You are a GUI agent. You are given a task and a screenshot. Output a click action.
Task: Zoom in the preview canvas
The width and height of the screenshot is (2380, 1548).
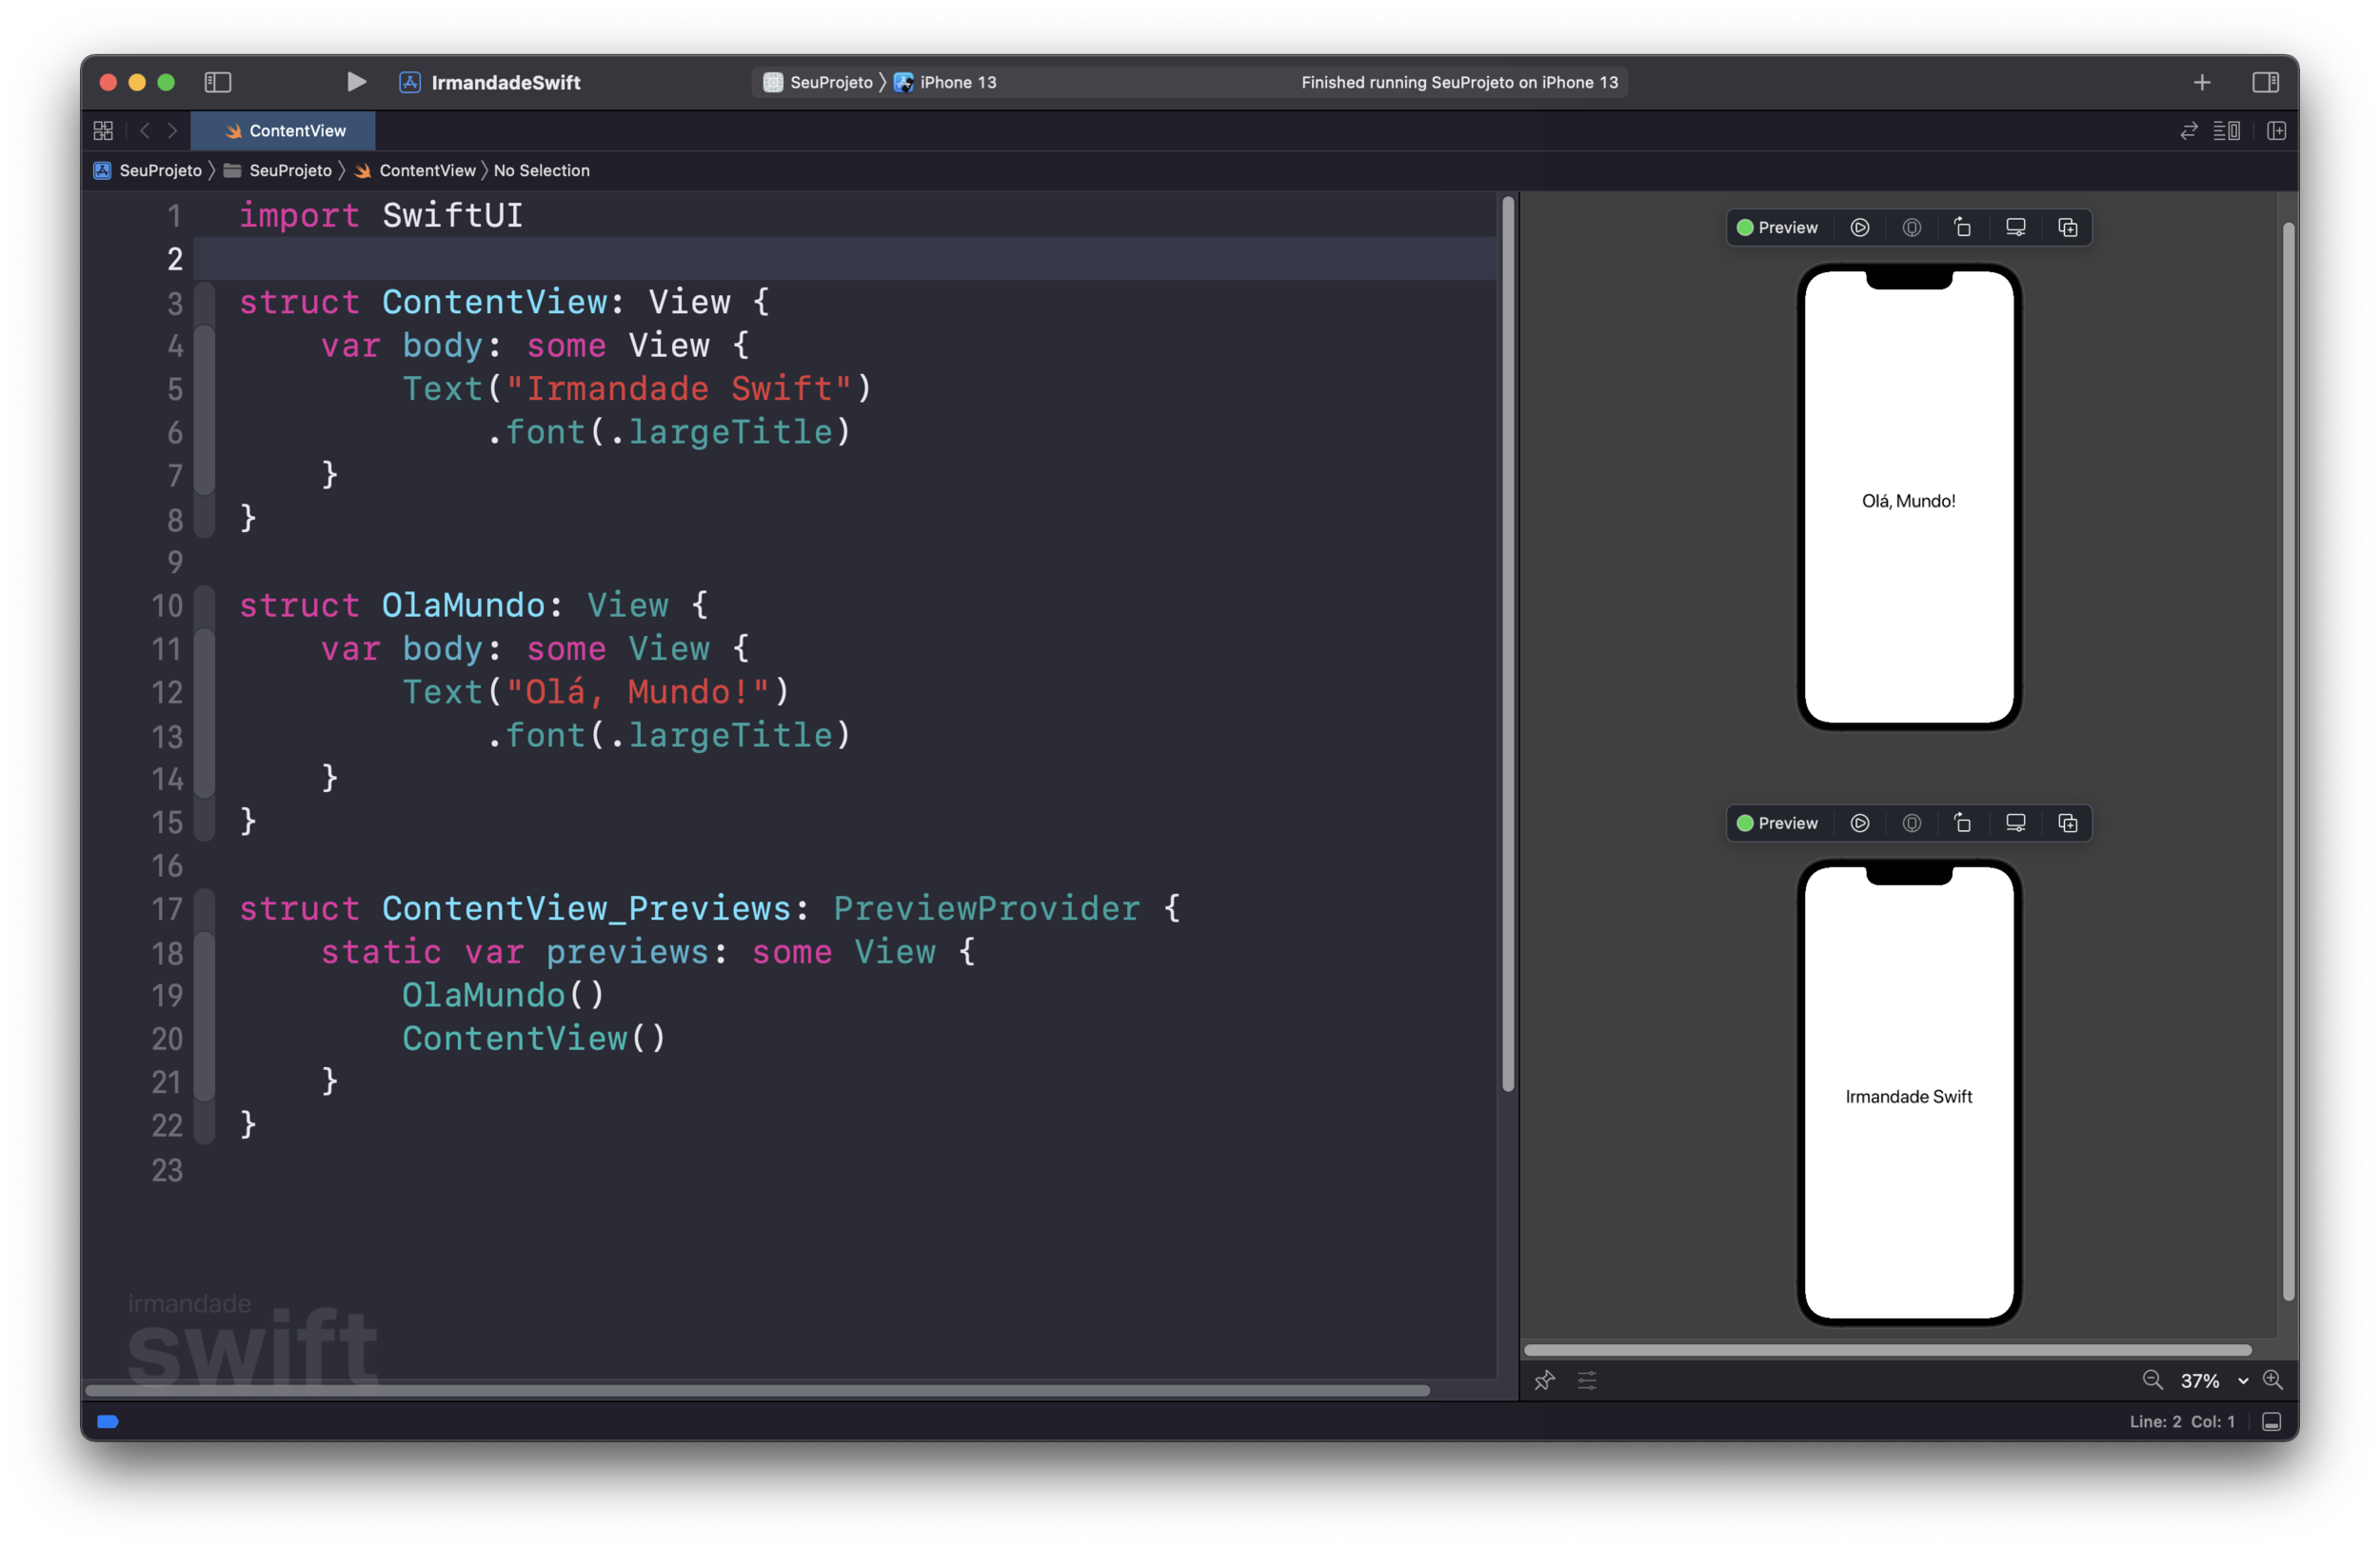pos(2272,1380)
